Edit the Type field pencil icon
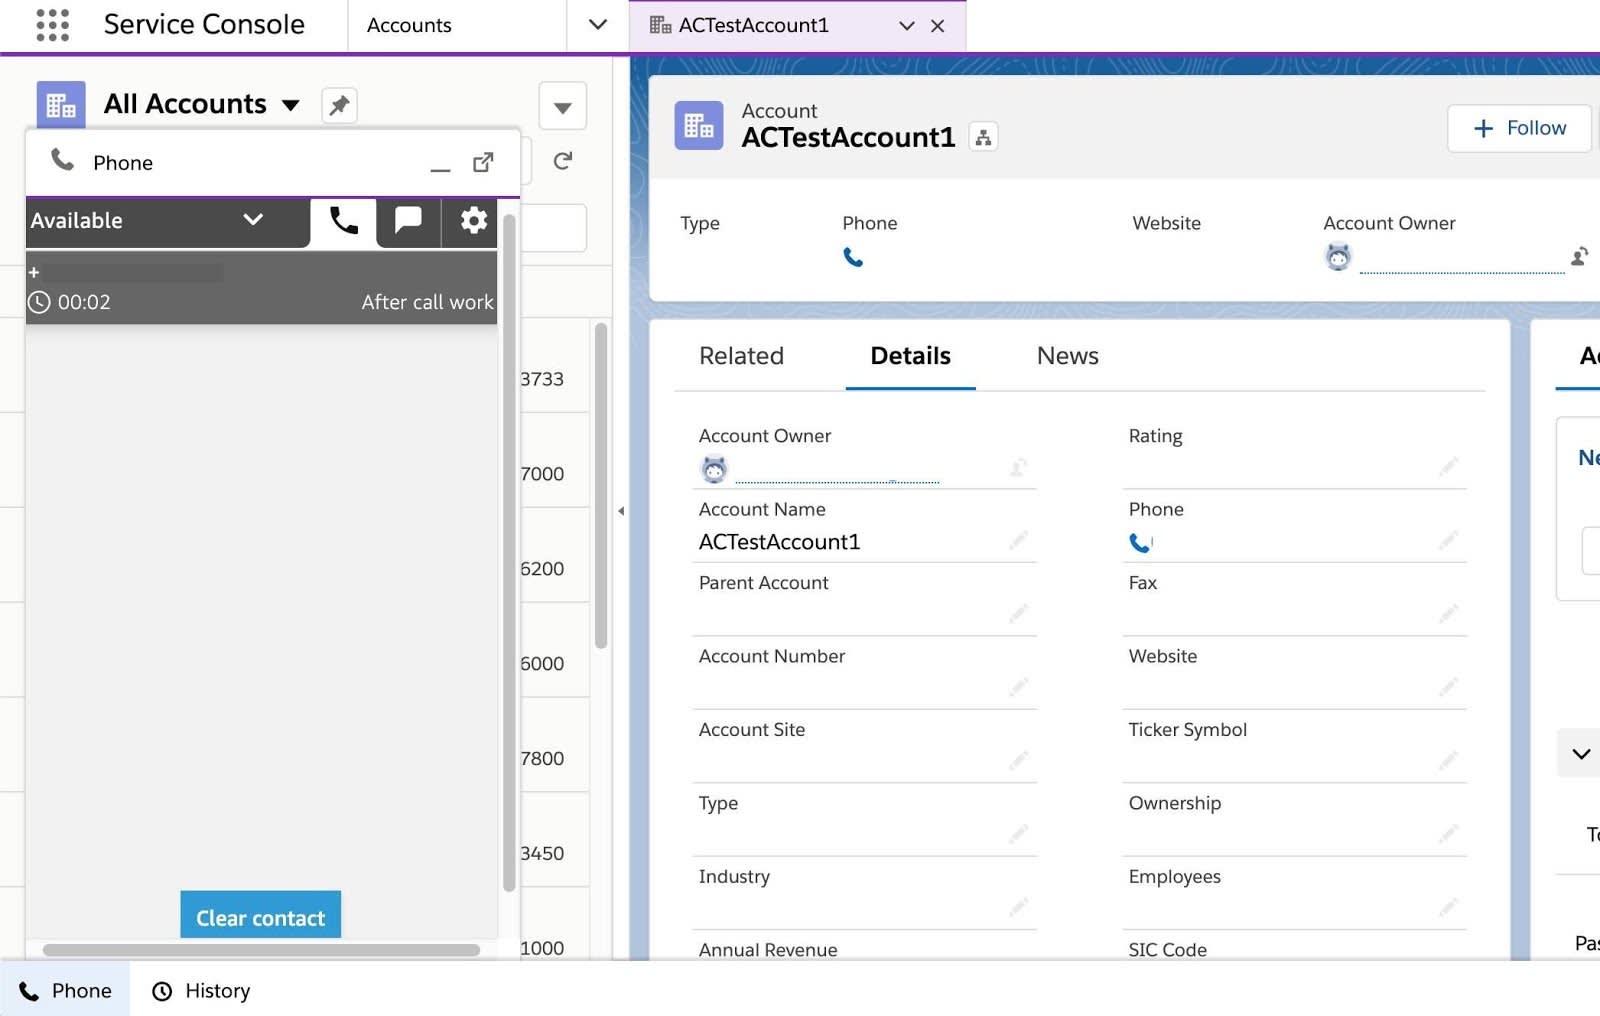 coord(1018,833)
